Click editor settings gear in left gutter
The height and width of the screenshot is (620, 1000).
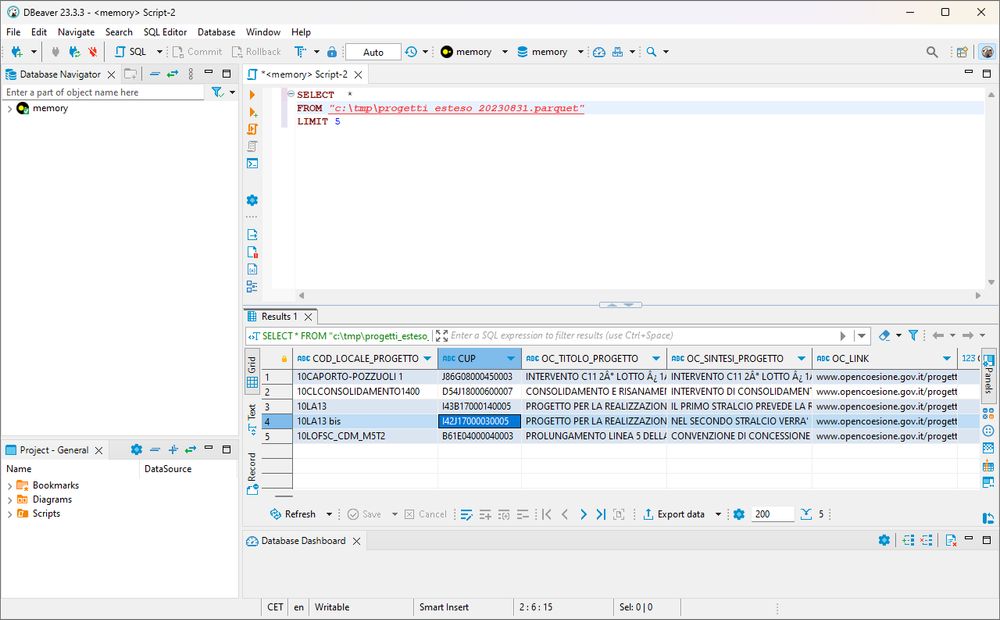tap(253, 200)
